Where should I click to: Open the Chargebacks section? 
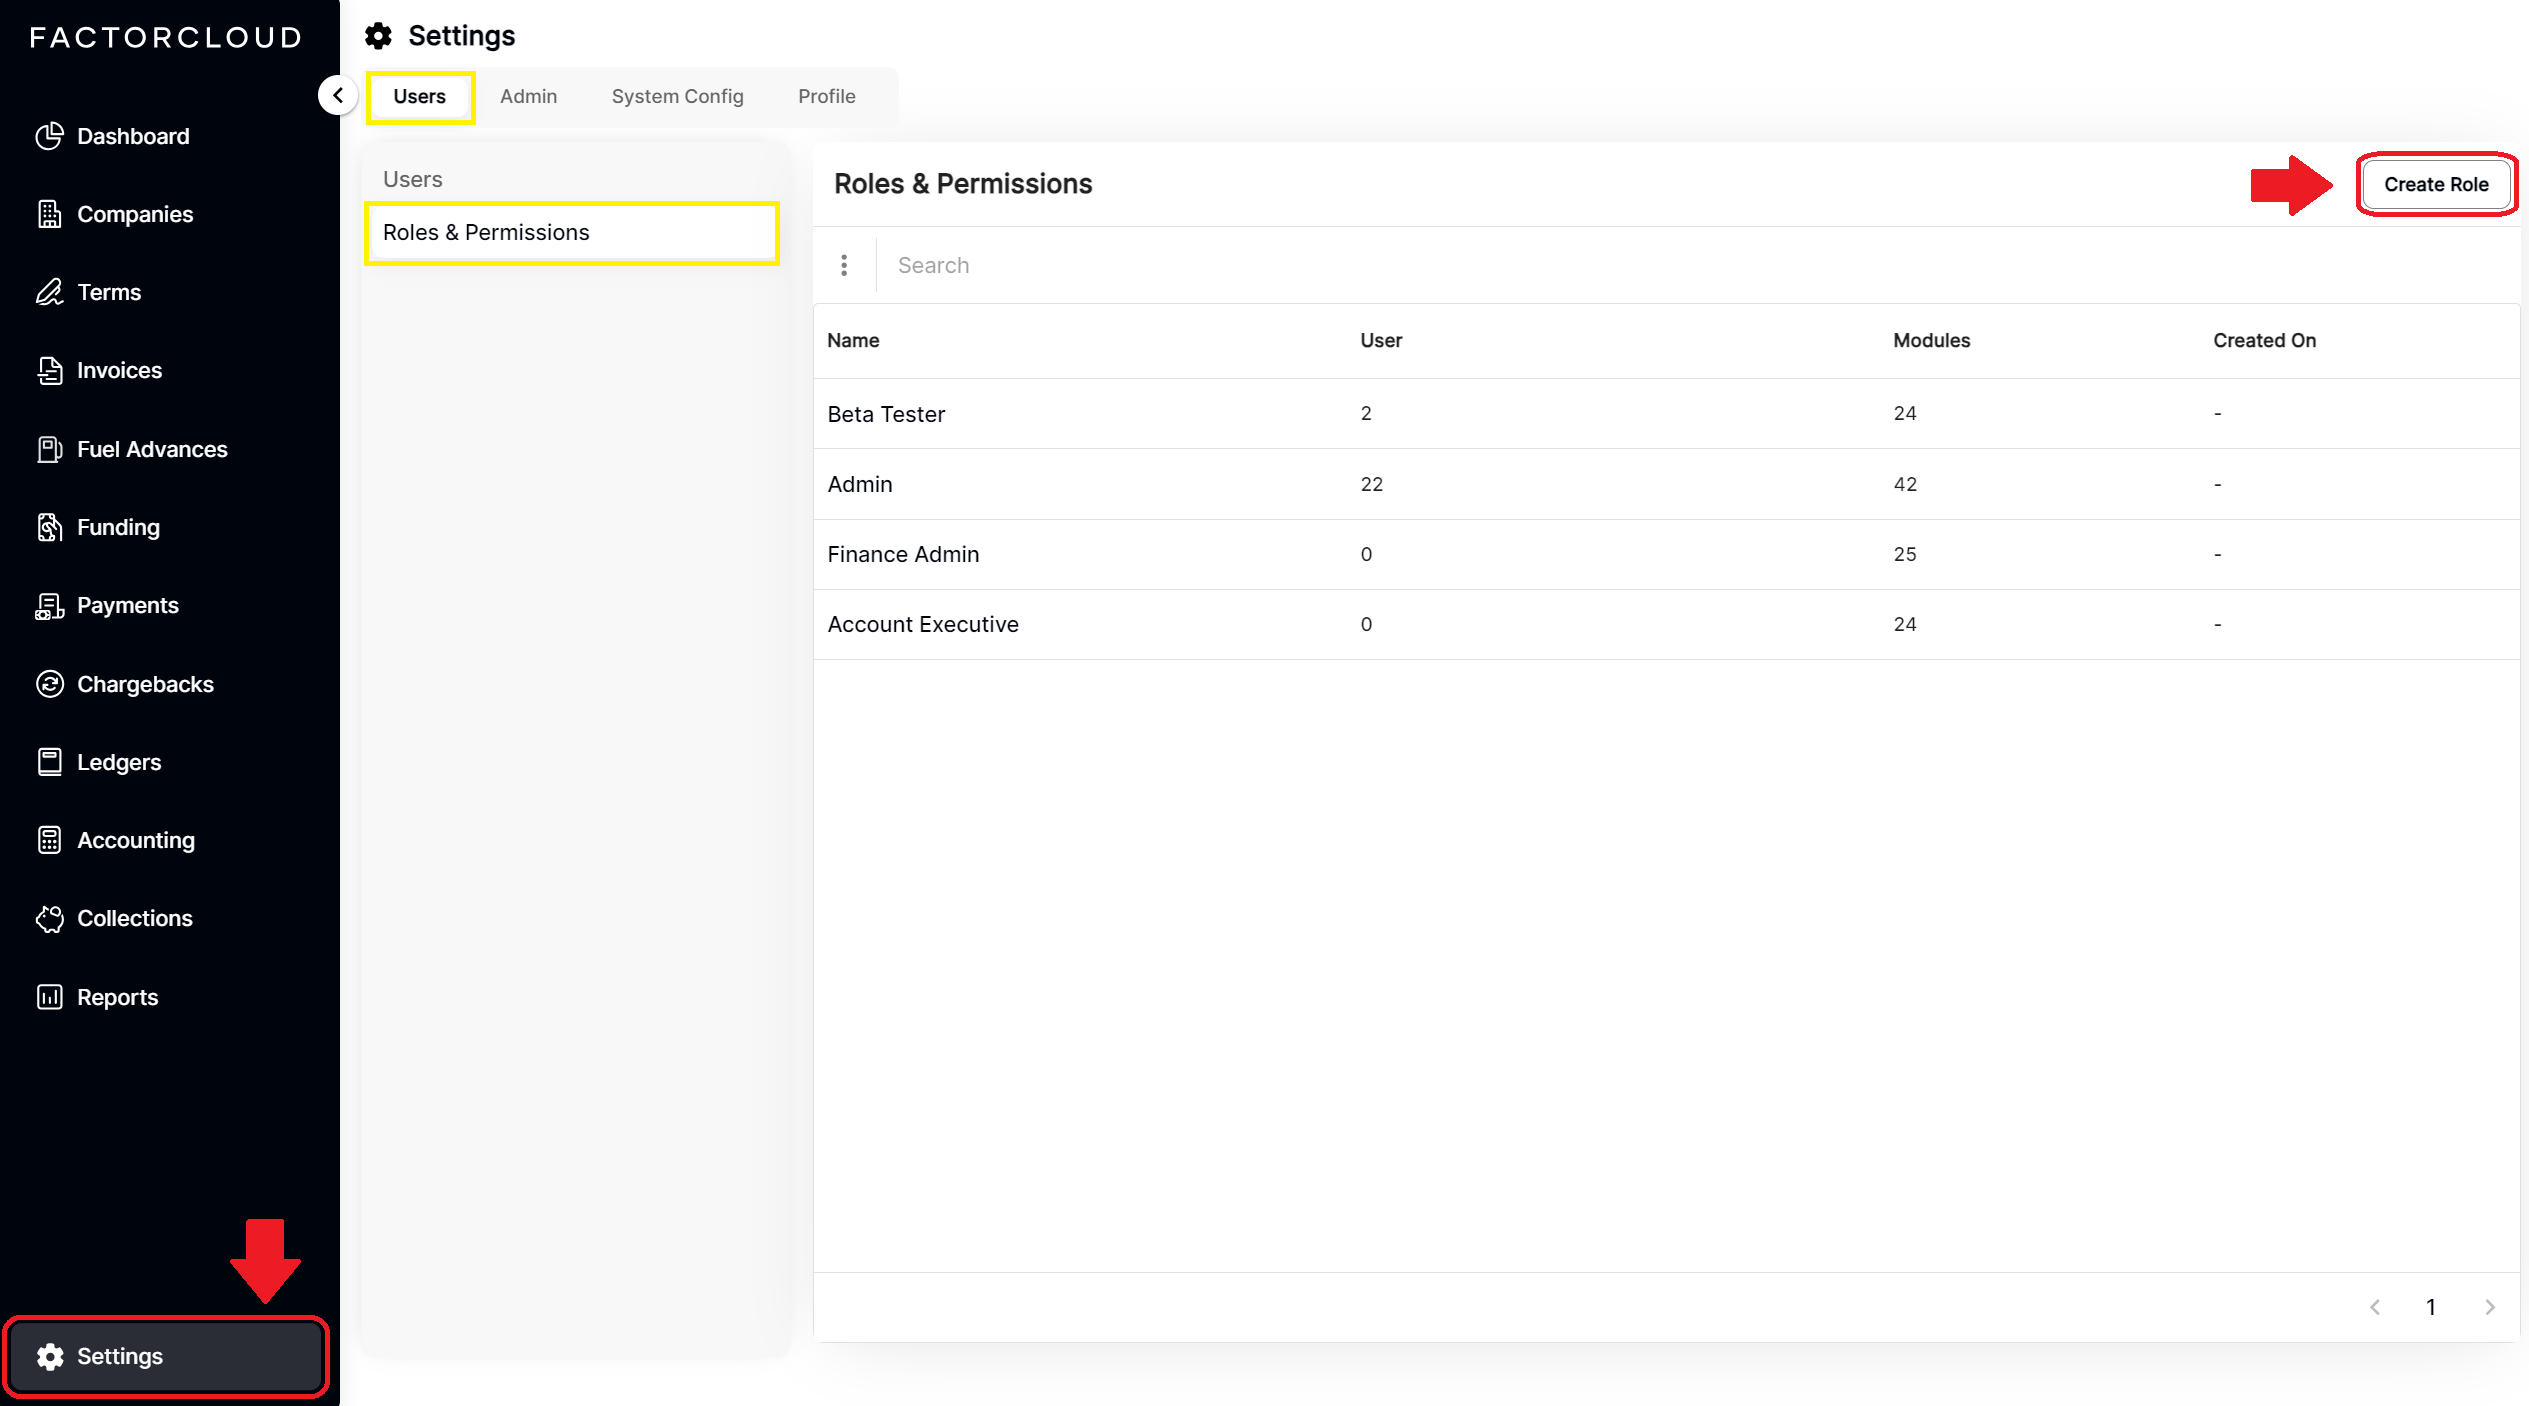pos(50,684)
